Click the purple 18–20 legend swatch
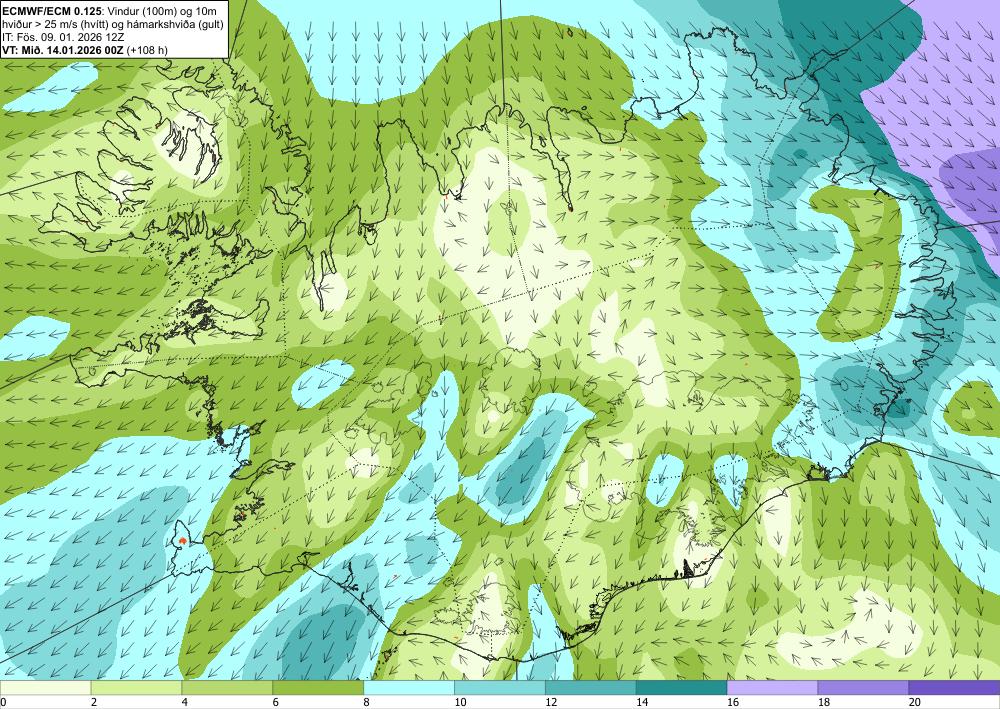1000x709 pixels. [863, 687]
